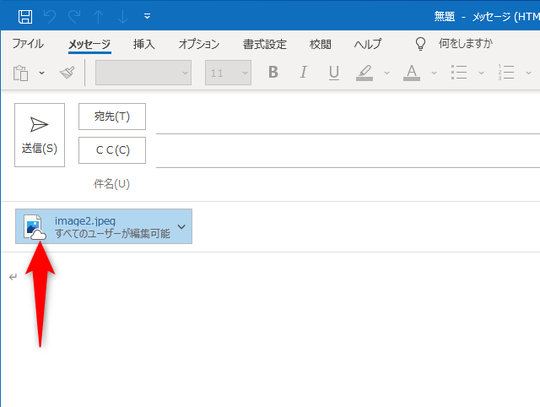540x407 pixels.
Task: Select the メッセージ ribbon tab
Action: [x=90, y=44]
